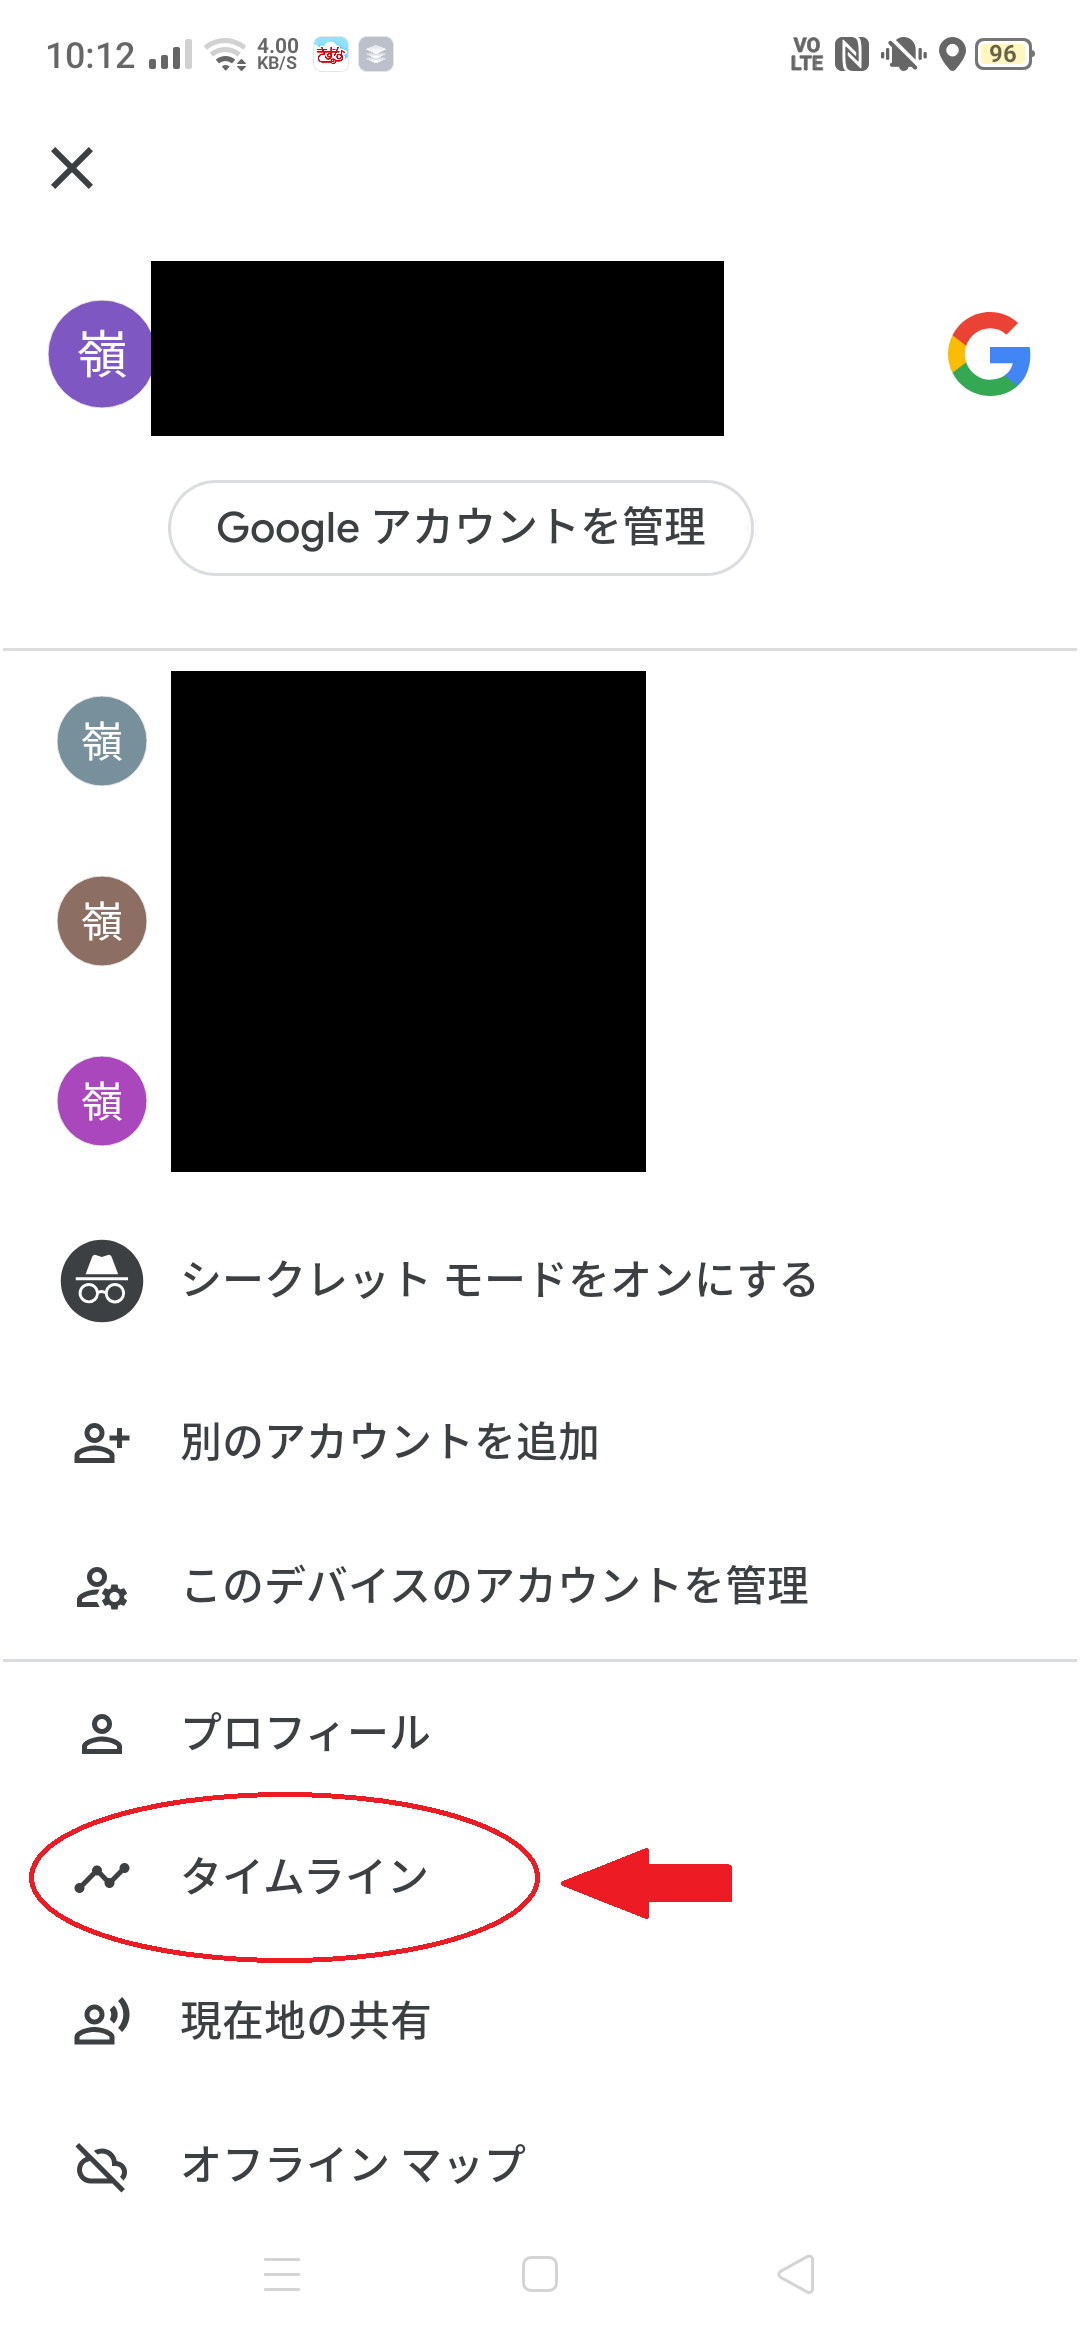Tap the purple 嶺 main account avatar
The width and height of the screenshot is (1080, 2340).
coord(102,354)
